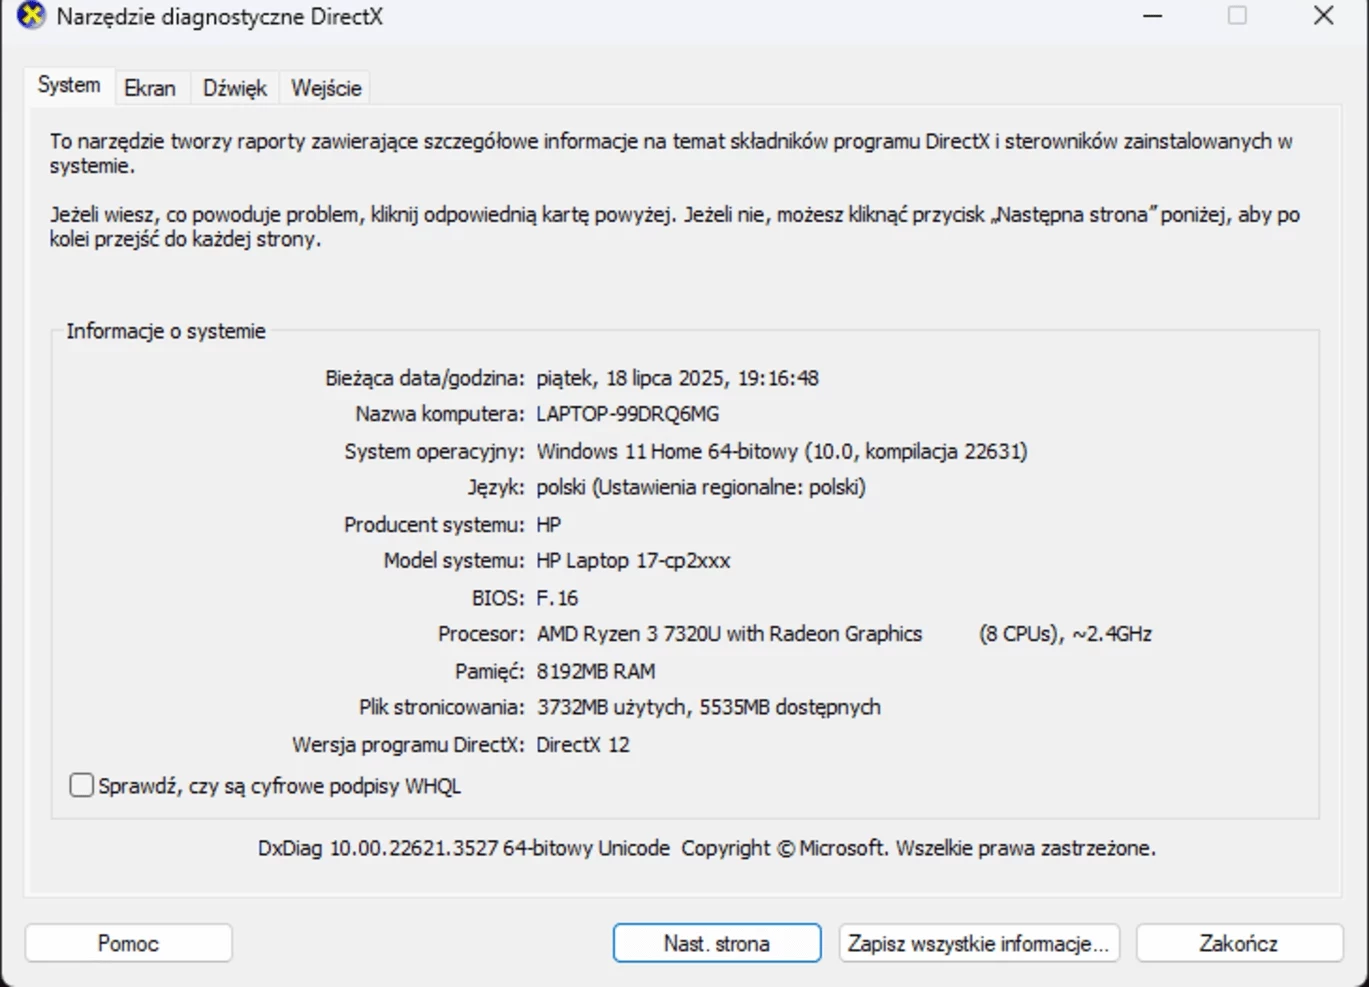This screenshot has height=987, width=1369.
Task: Close the DirectX diagnostic window
Action: click(1323, 16)
